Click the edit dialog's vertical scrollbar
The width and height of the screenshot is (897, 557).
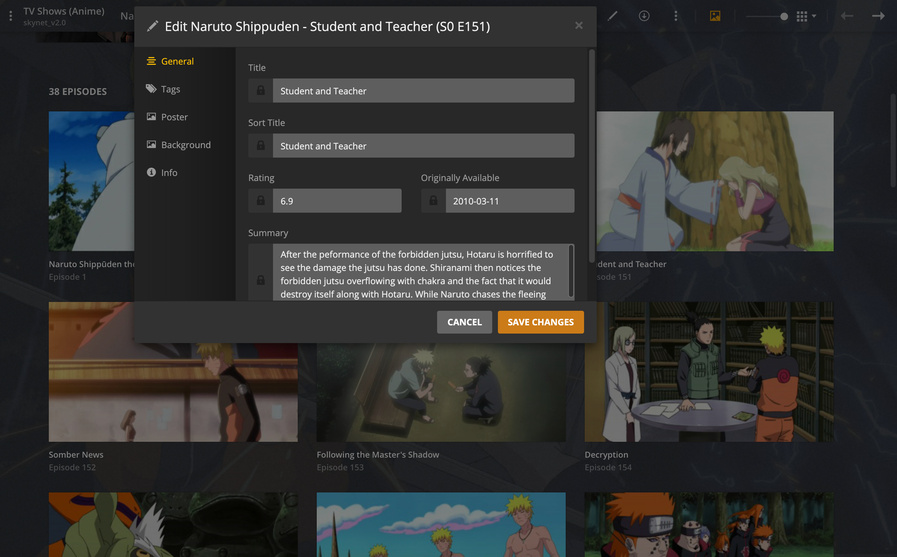[x=592, y=156]
